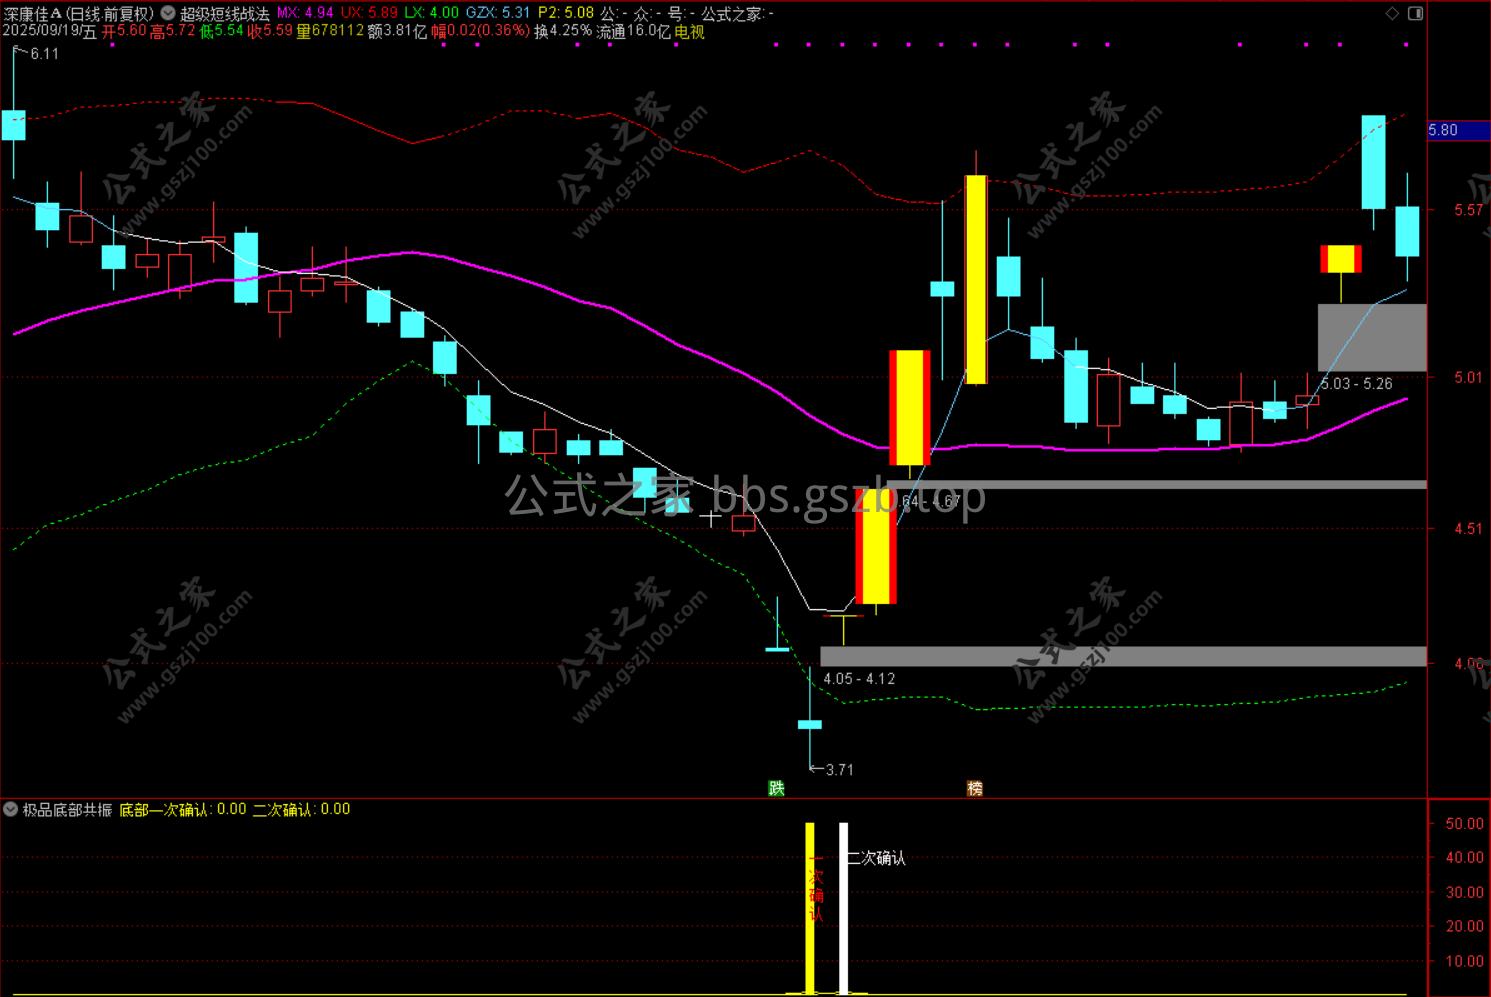This screenshot has height=997, width=1491.
Task: Click the white crosshair cursor marker
Action: (709, 518)
